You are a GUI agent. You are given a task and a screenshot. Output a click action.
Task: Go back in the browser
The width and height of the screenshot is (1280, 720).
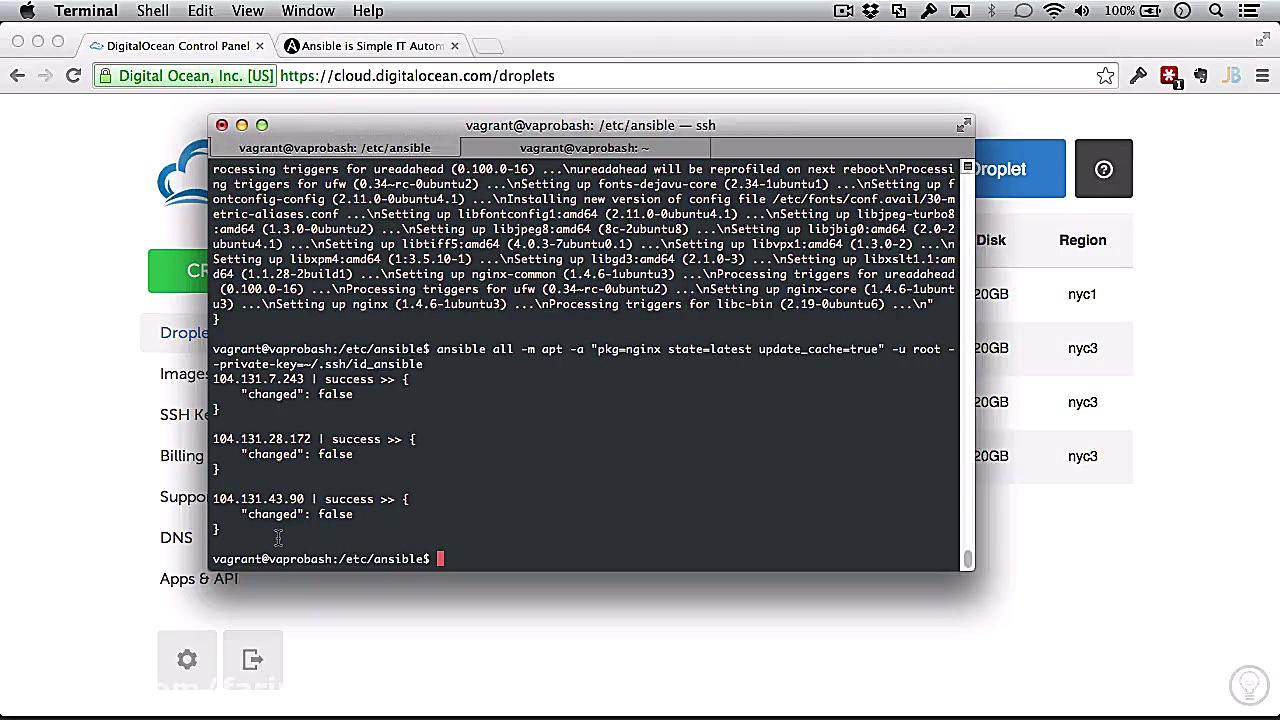pos(17,76)
